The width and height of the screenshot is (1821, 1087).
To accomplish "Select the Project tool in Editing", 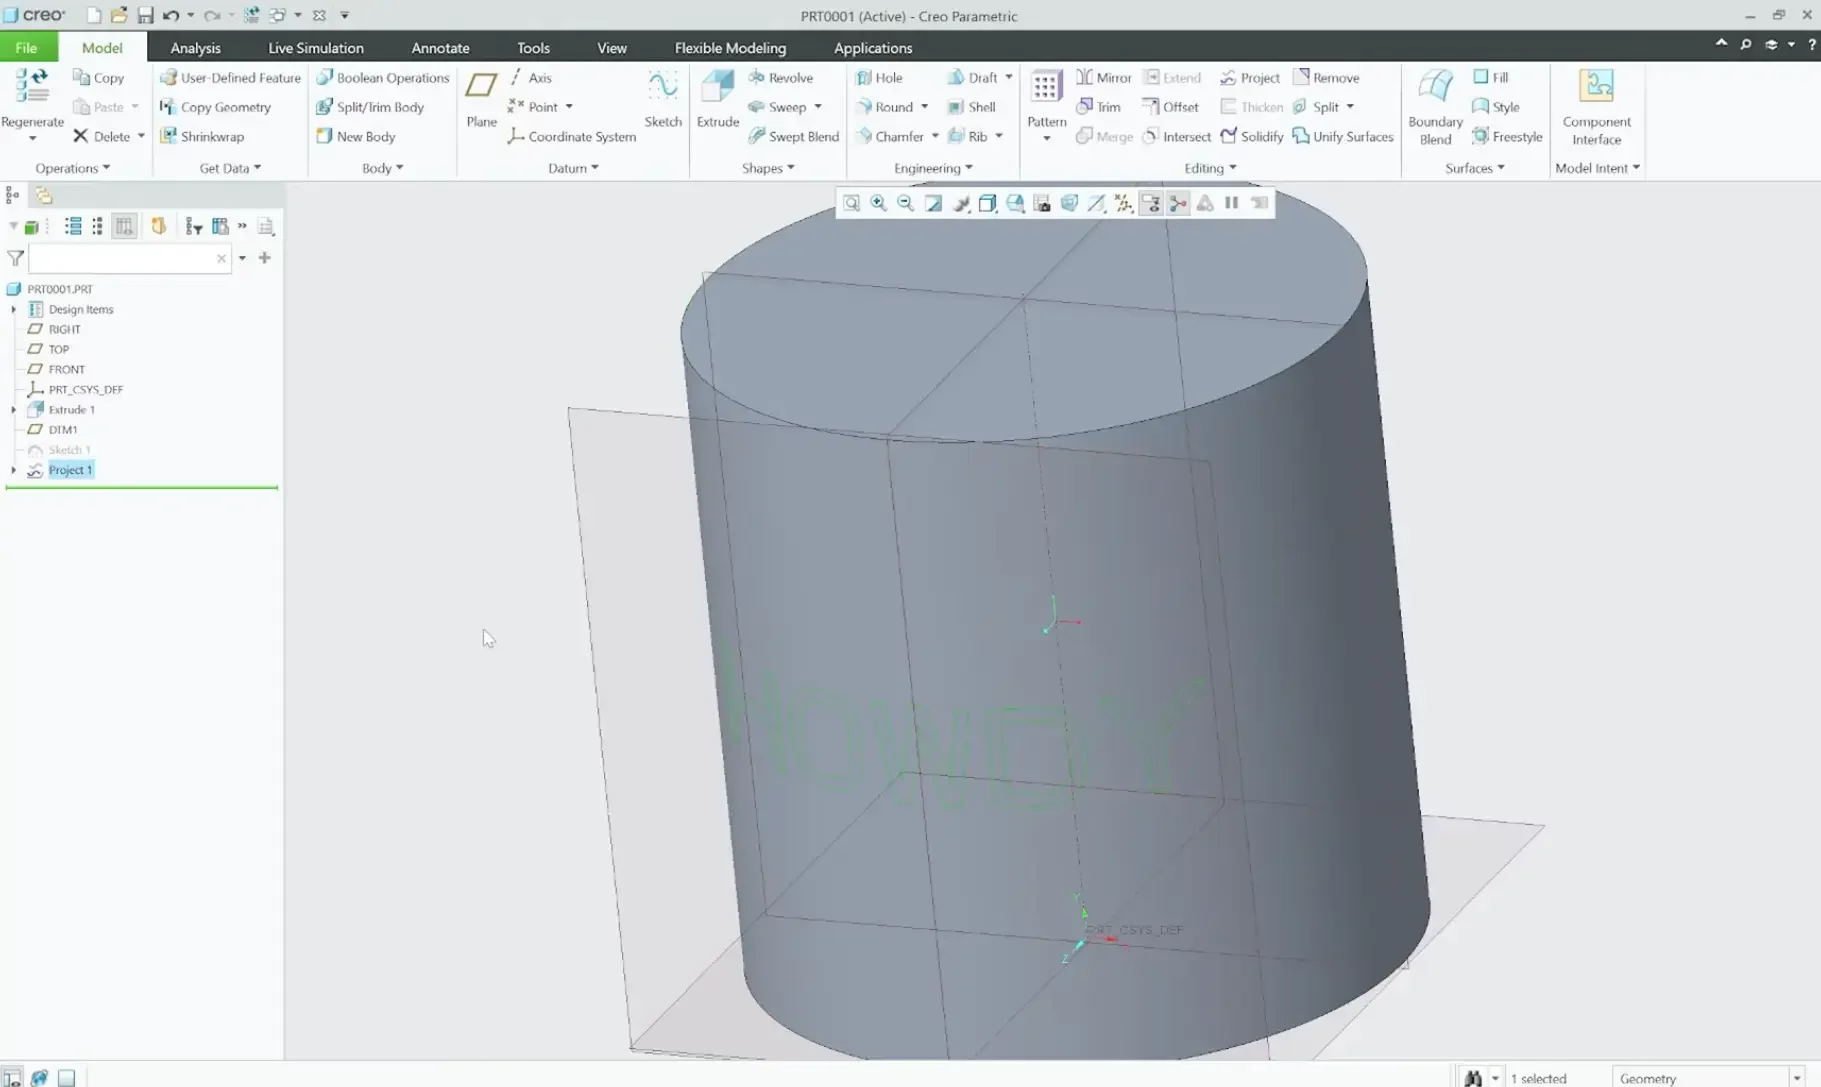I will (x=1250, y=77).
